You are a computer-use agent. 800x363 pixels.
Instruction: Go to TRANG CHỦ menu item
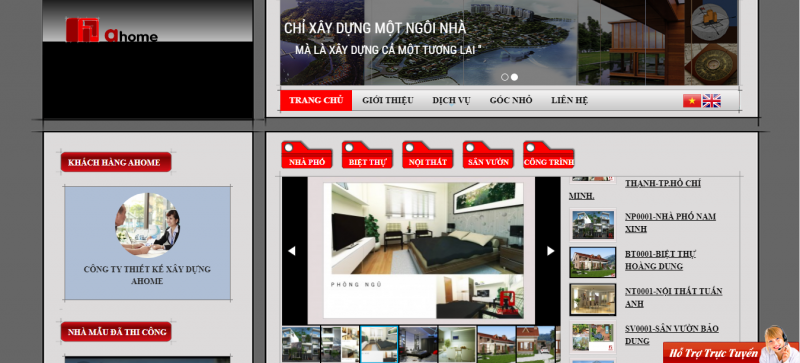[x=316, y=100]
